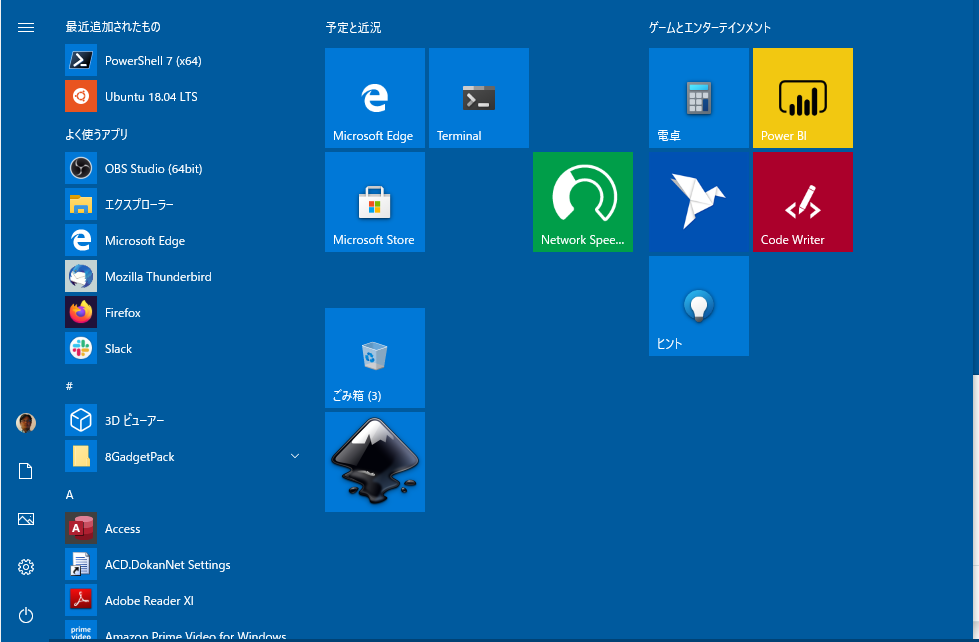This screenshot has width=979, height=642.
Task: Open the Network Speed Test tile
Action: (583, 202)
